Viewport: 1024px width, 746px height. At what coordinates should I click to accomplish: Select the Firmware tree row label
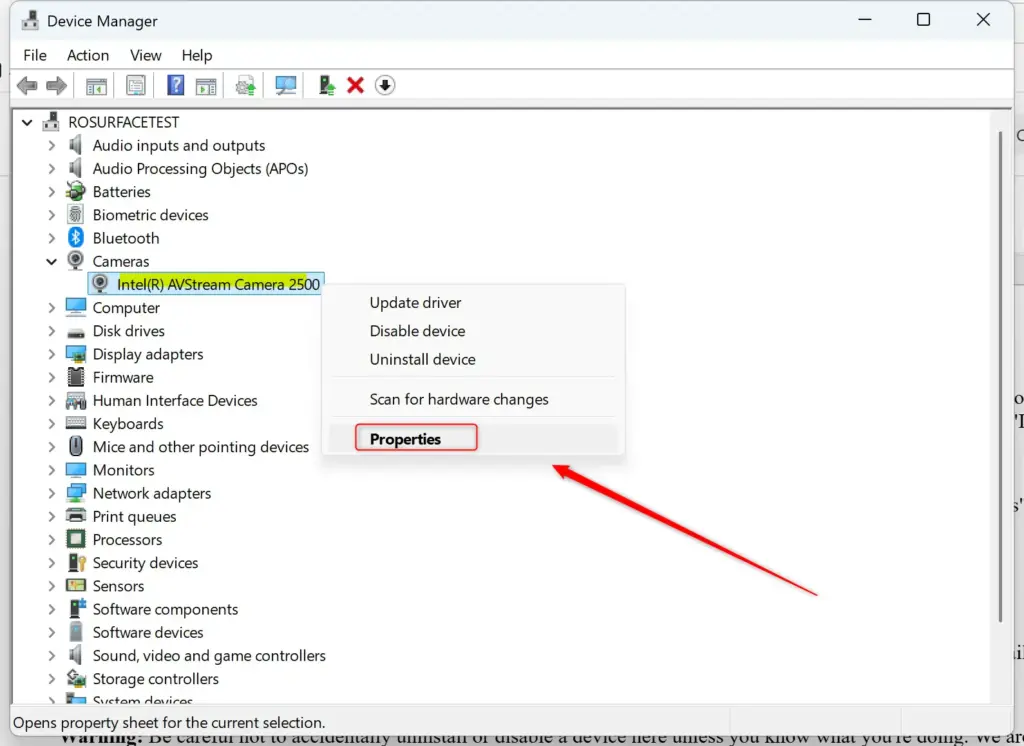click(123, 377)
